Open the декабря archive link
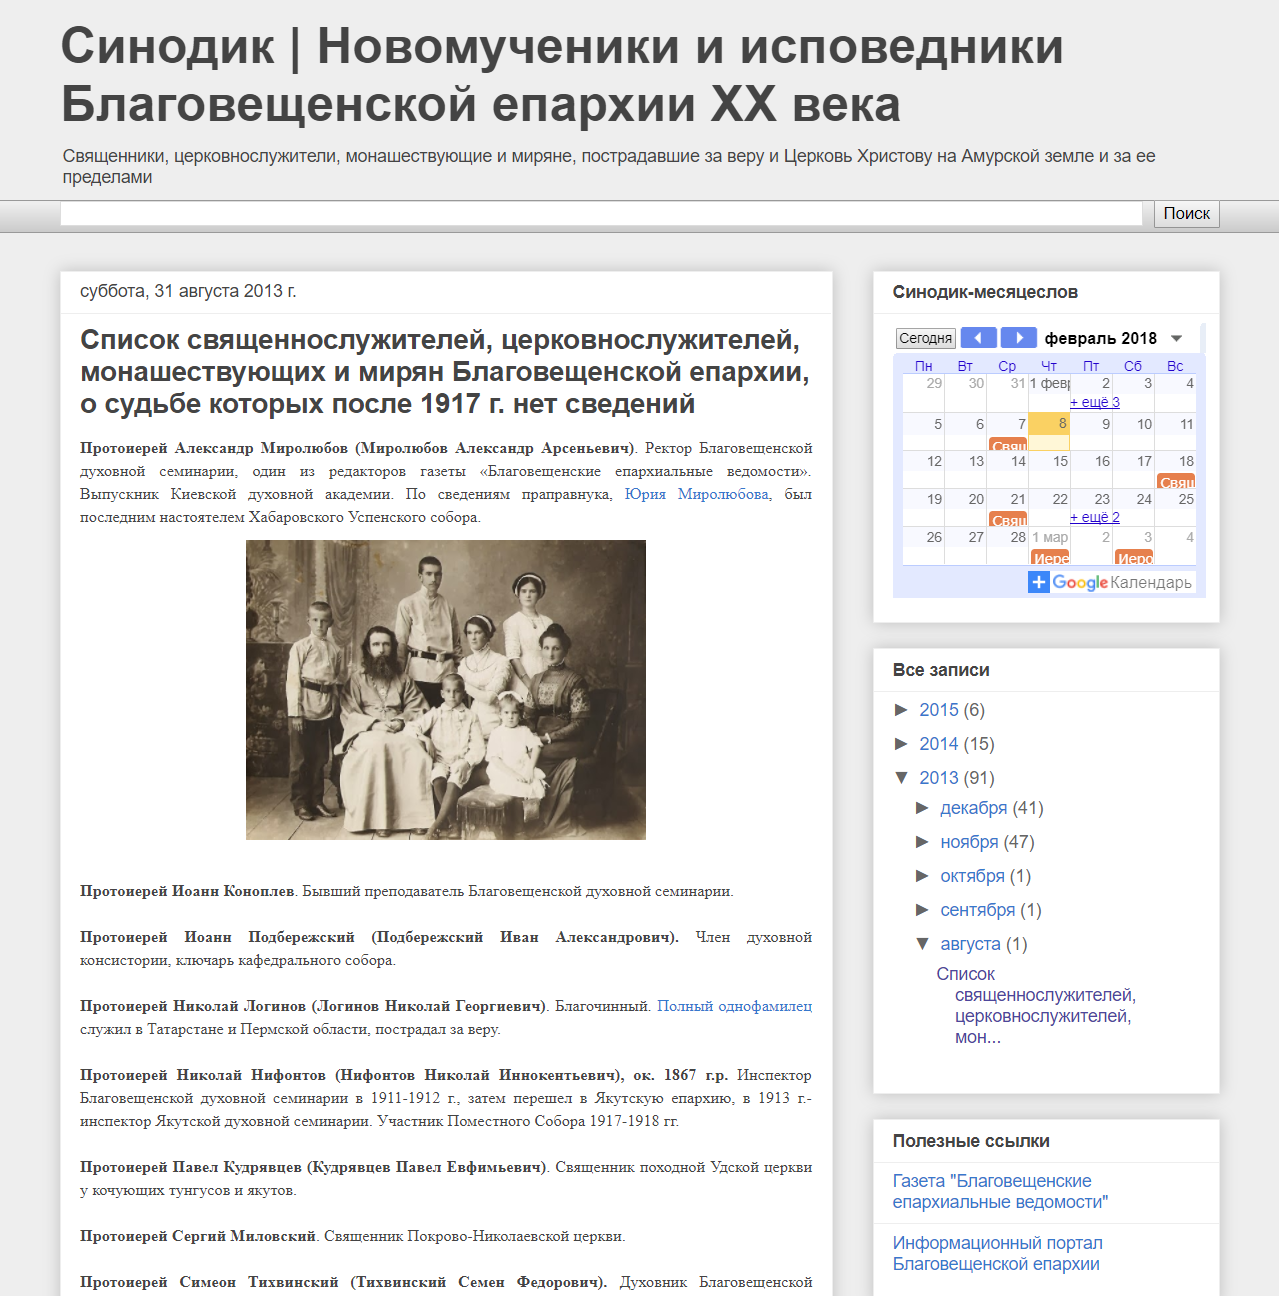Image resolution: width=1279 pixels, height=1296 pixels. [974, 808]
